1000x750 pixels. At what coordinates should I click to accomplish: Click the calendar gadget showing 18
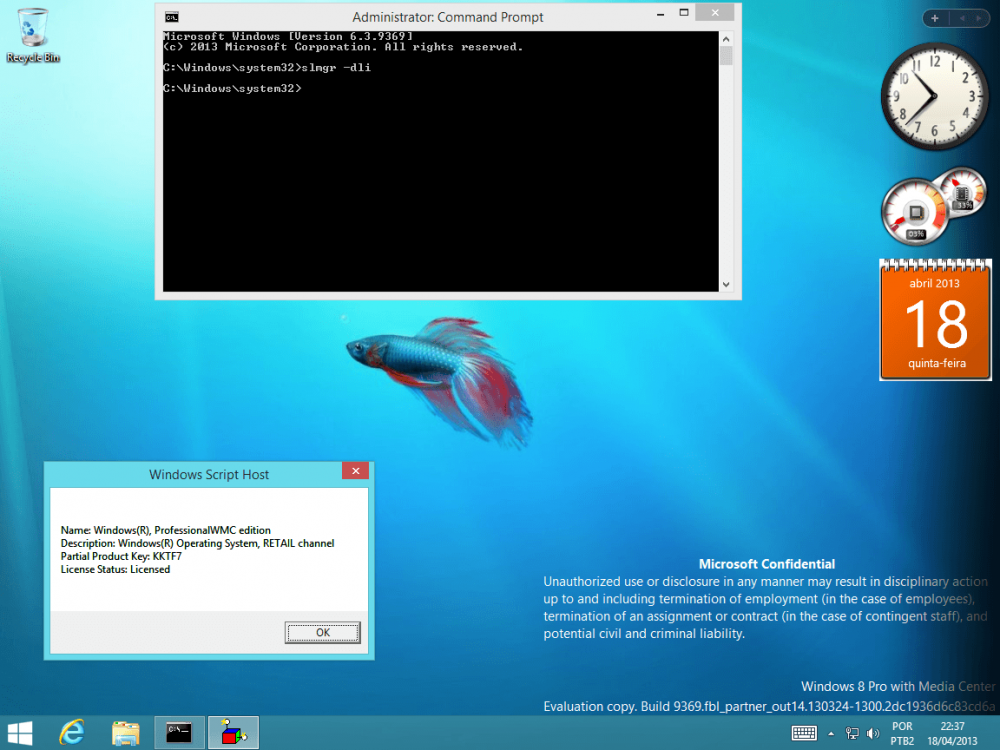936,320
